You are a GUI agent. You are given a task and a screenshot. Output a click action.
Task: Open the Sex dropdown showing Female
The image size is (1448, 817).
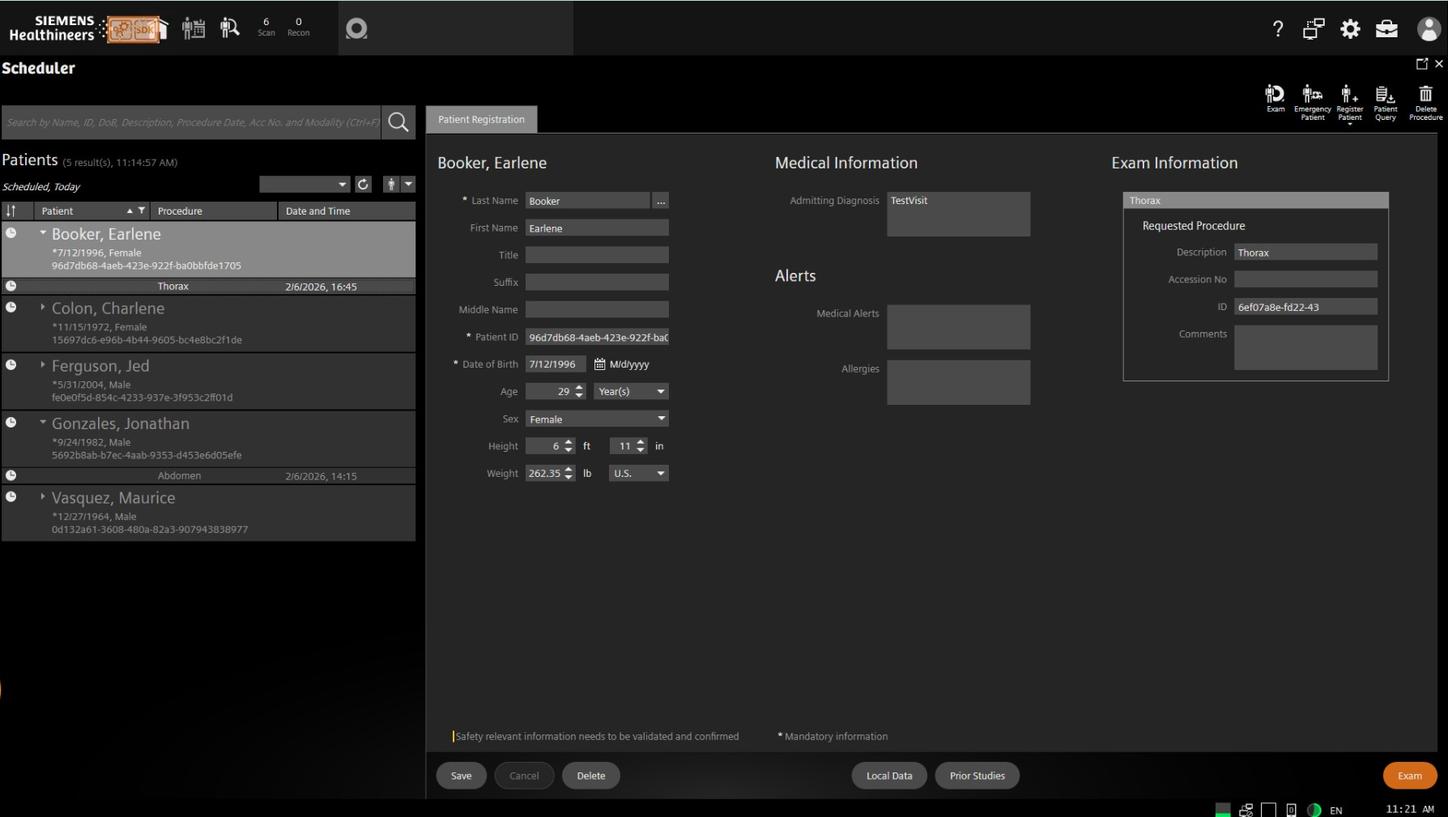click(597, 419)
